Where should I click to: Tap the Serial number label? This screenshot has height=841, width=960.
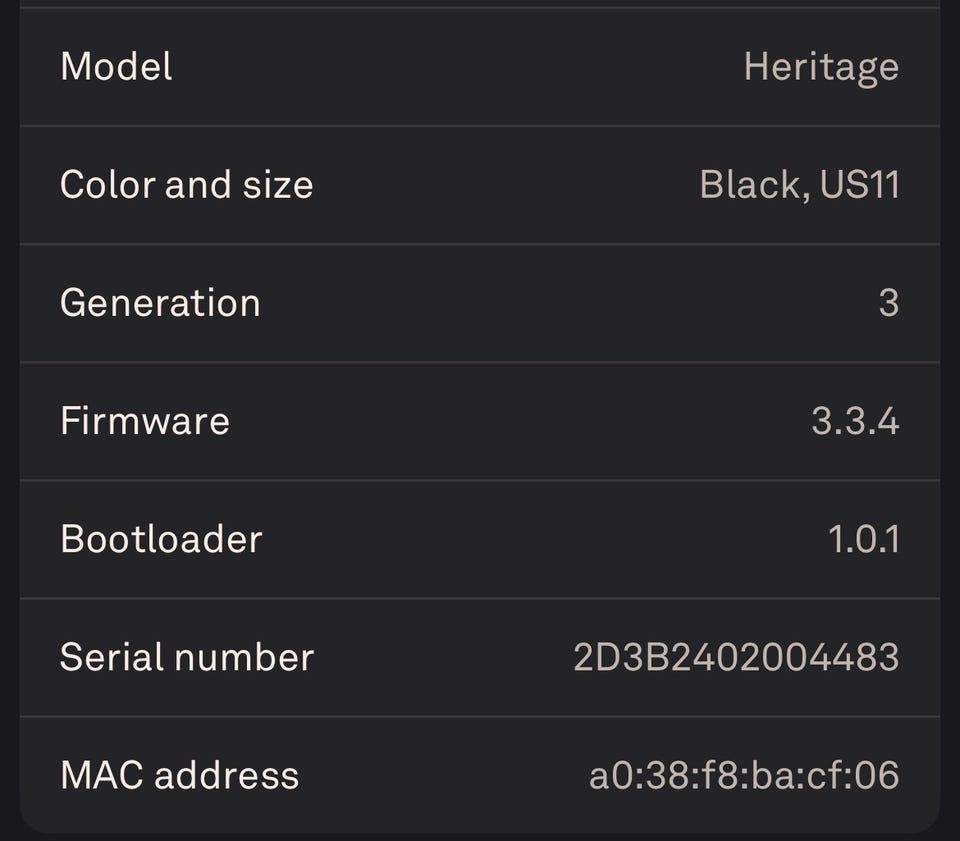pos(187,657)
